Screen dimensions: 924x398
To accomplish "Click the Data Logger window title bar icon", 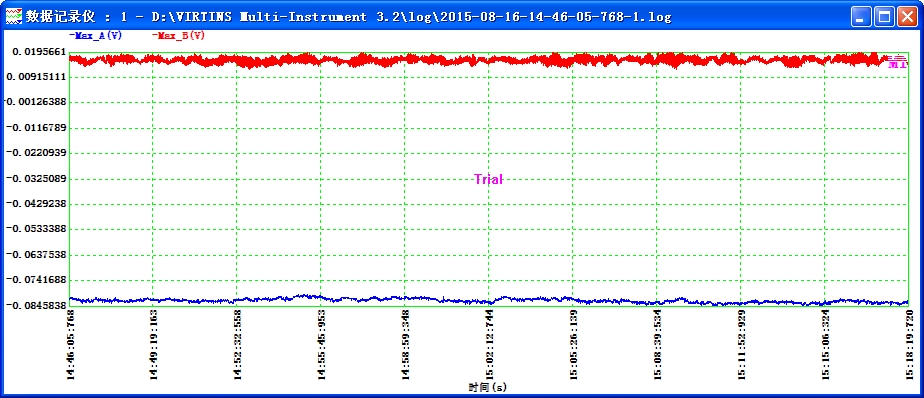I will pos(13,16).
